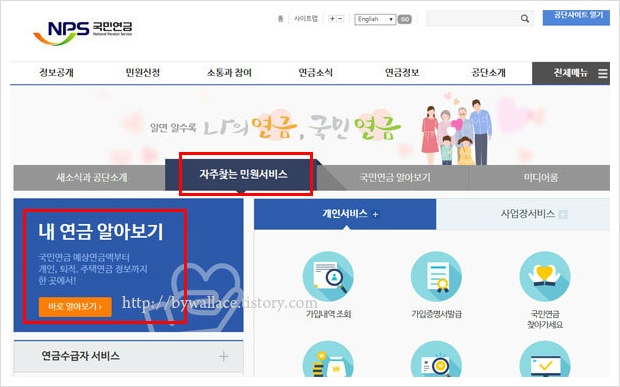Click the 연금수급자 서비스 label
The height and width of the screenshot is (387, 620).
81,356
